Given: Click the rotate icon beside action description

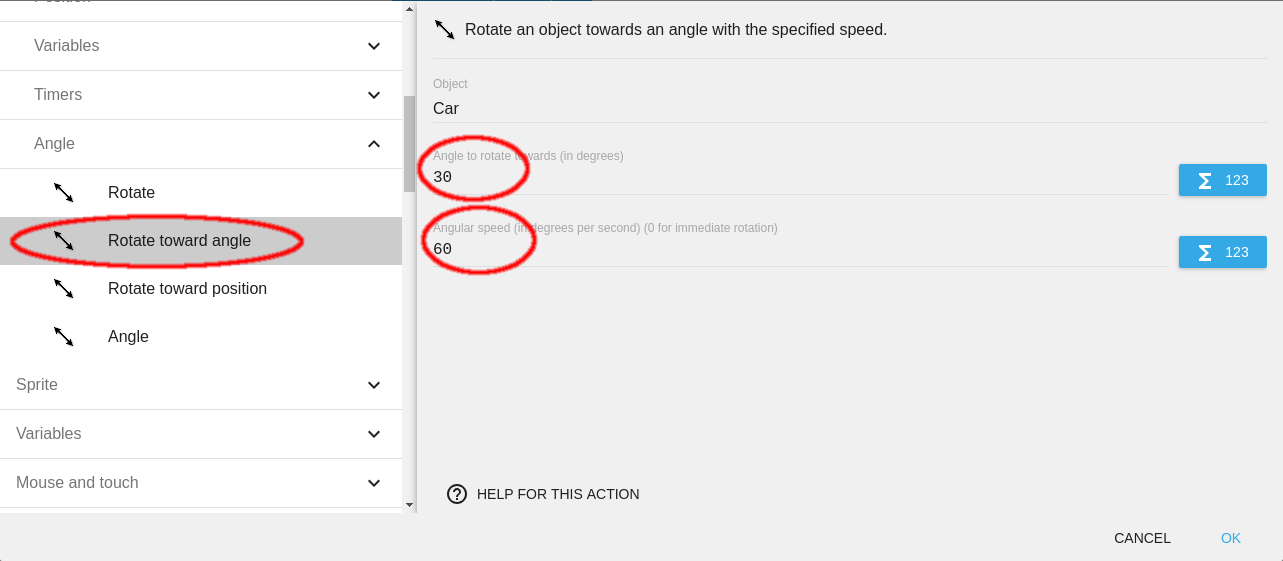Looking at the screenshot, I should (x=445, y=29).
